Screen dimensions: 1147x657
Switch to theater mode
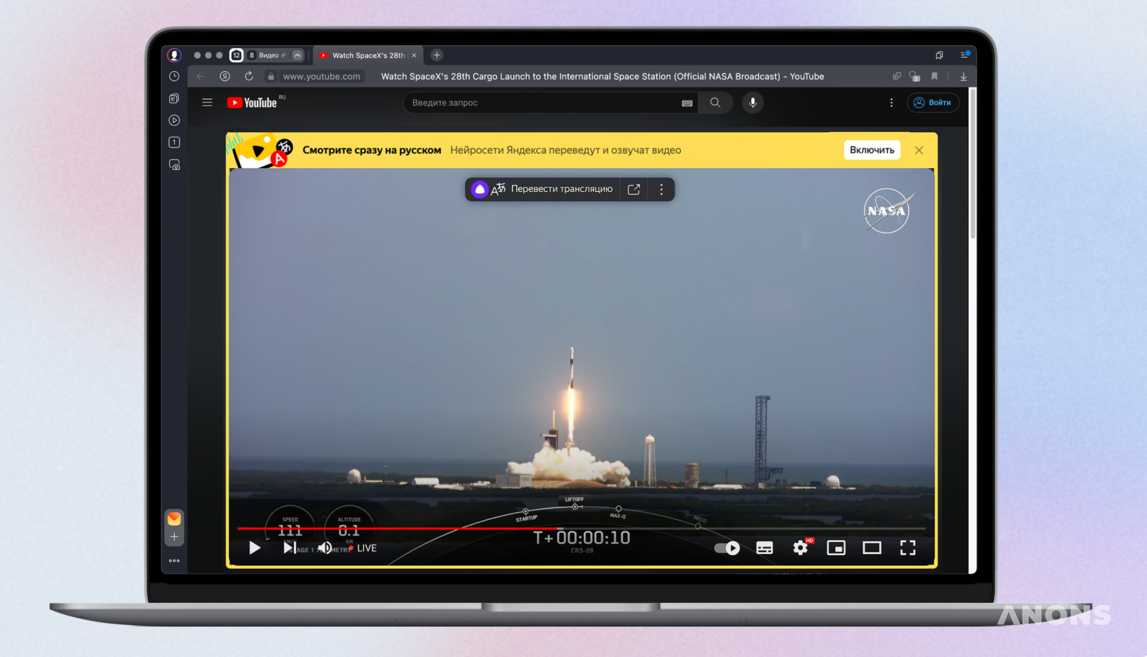(x=872, y=547)
